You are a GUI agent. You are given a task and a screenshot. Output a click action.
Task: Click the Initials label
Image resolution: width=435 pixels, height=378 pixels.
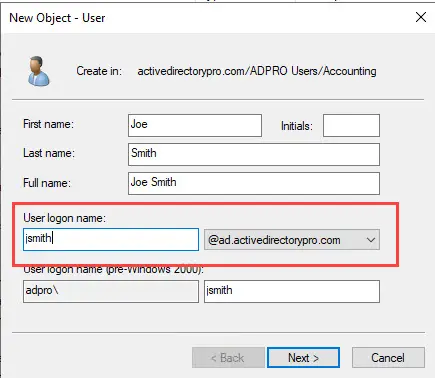(x=297, y=126)
